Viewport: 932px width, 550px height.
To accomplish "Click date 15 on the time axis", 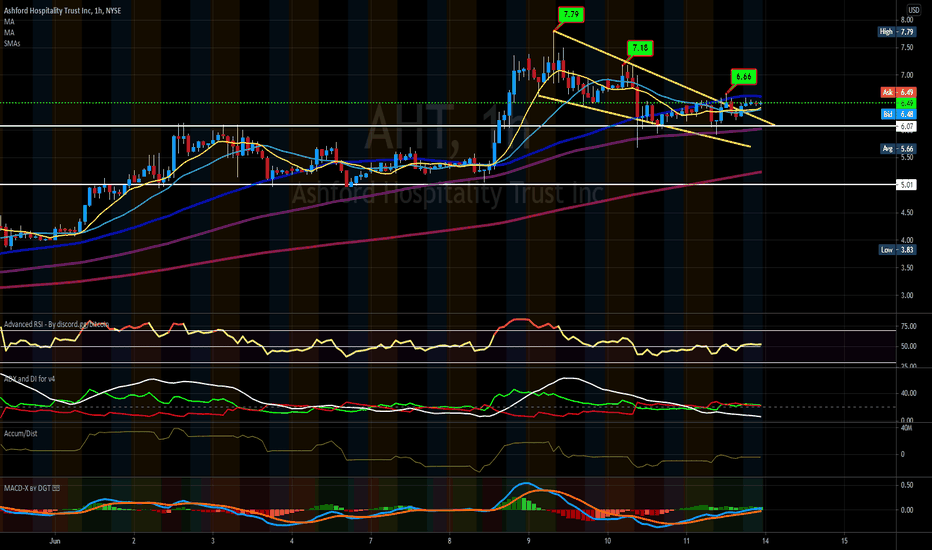I will [x=845, y=541].
